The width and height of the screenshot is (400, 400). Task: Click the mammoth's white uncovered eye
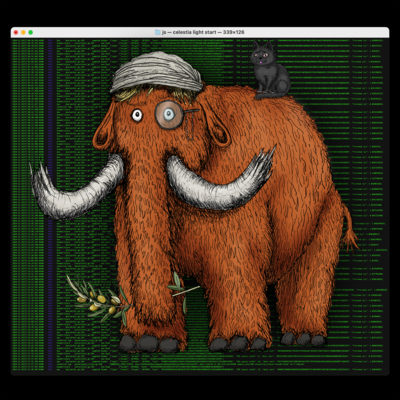(x=137, y=115)
